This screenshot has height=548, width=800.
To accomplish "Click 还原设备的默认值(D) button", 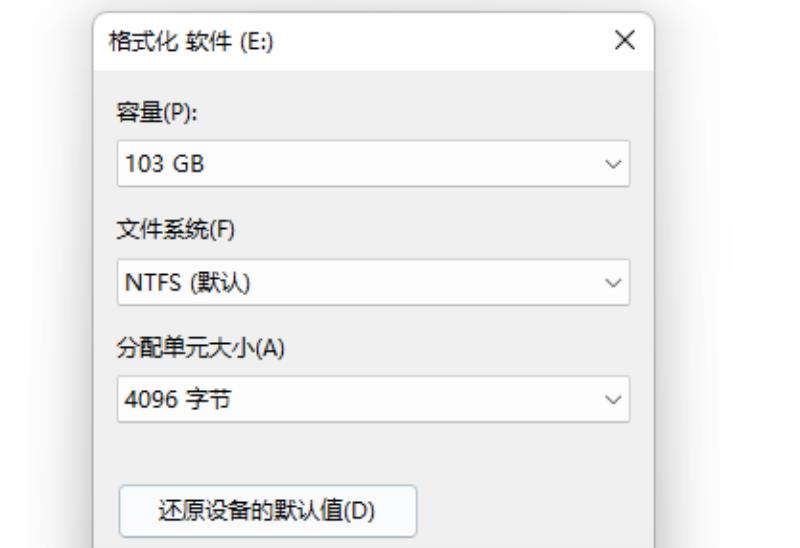I will 268,511.
